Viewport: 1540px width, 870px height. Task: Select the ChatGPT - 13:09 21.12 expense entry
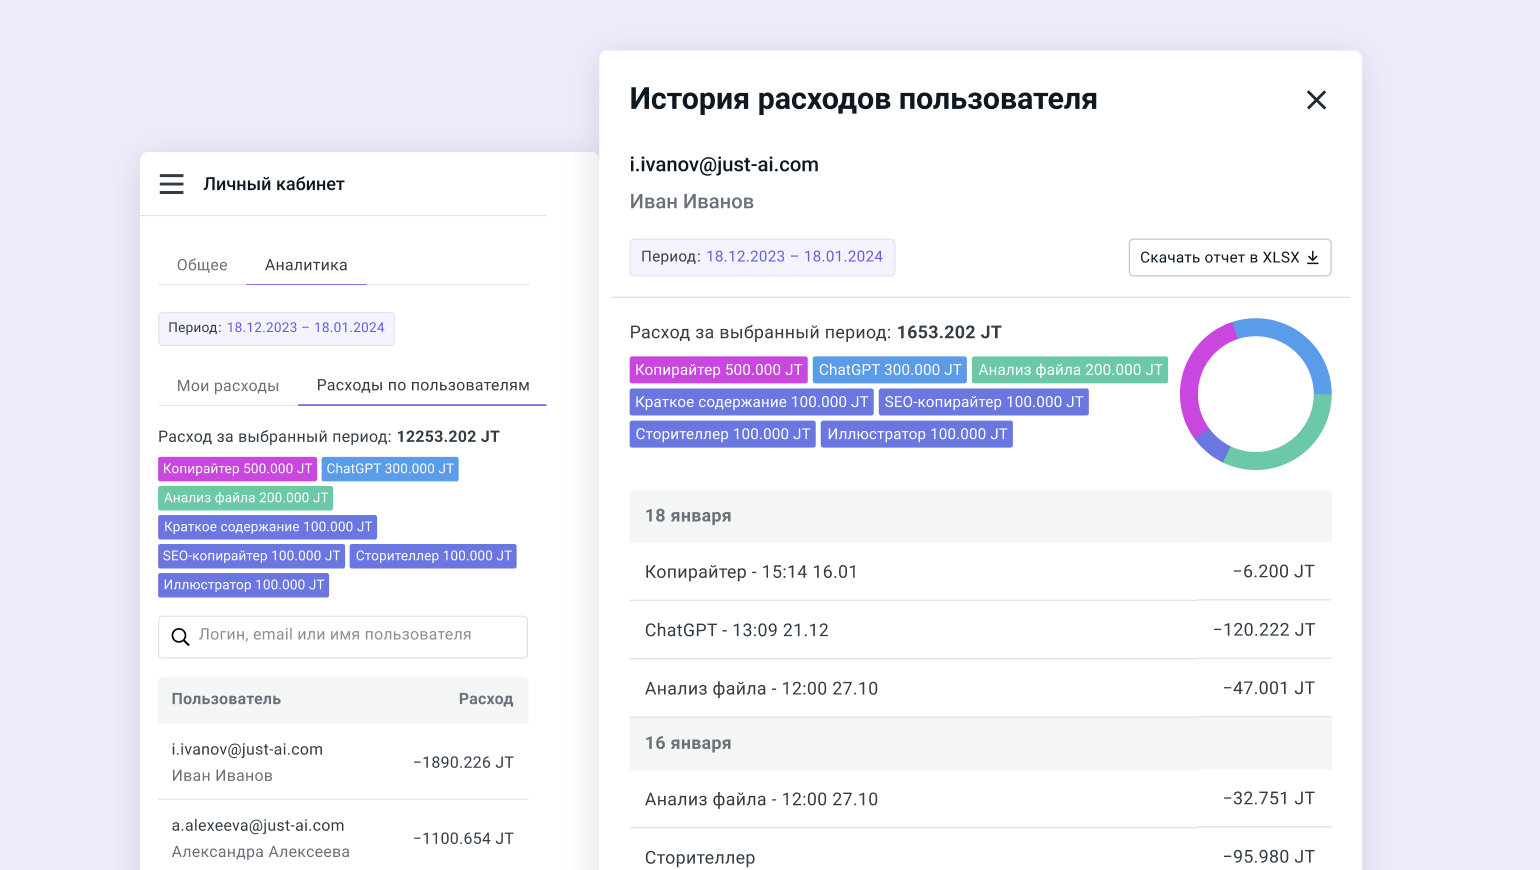[x=980, y=630]
